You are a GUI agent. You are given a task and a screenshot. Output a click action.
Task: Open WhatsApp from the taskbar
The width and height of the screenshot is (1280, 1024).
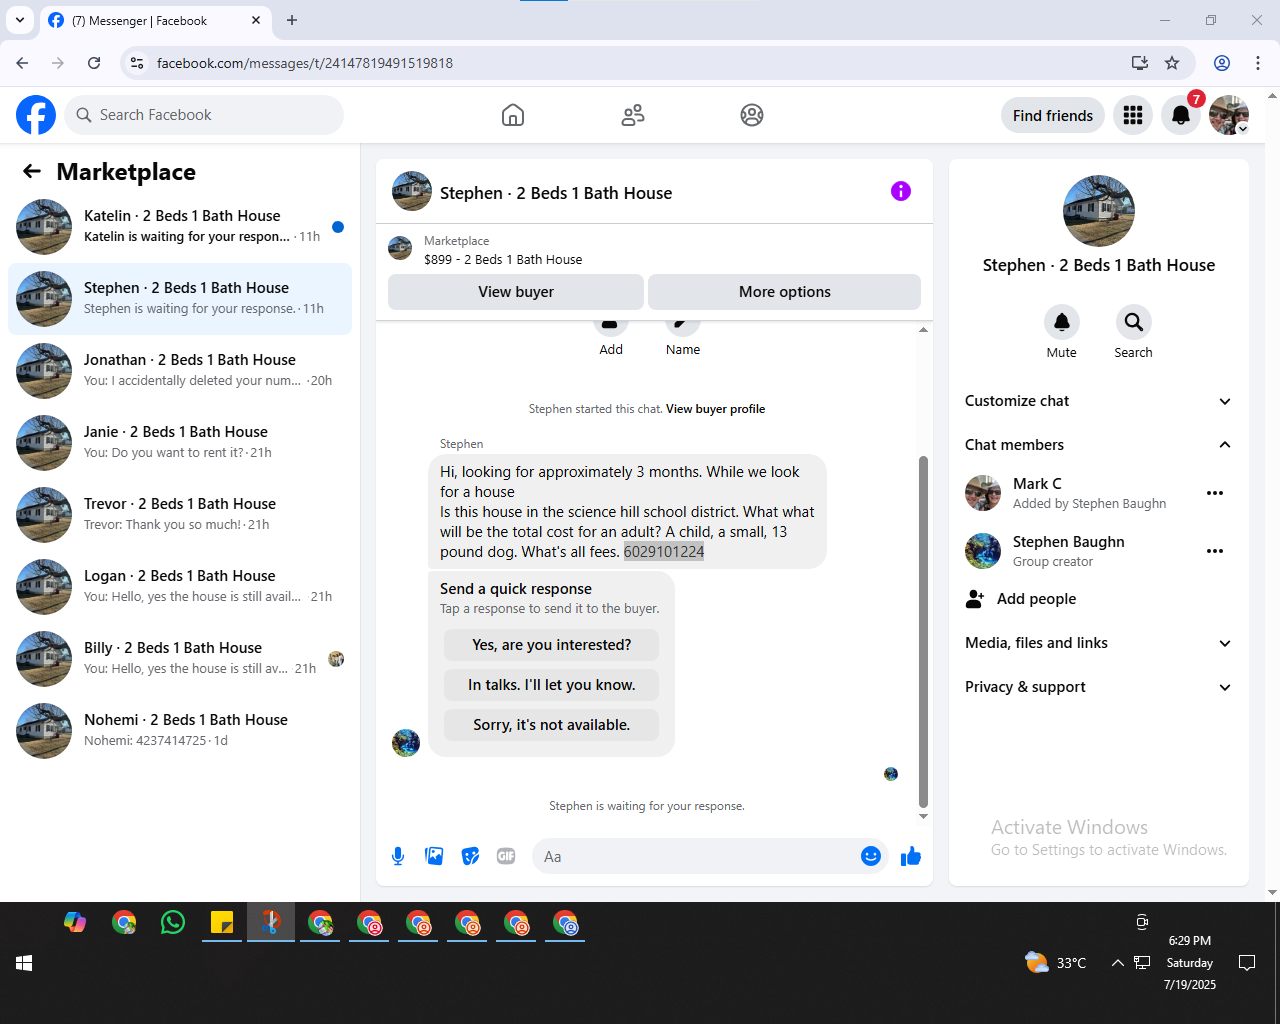coord(173,922)
